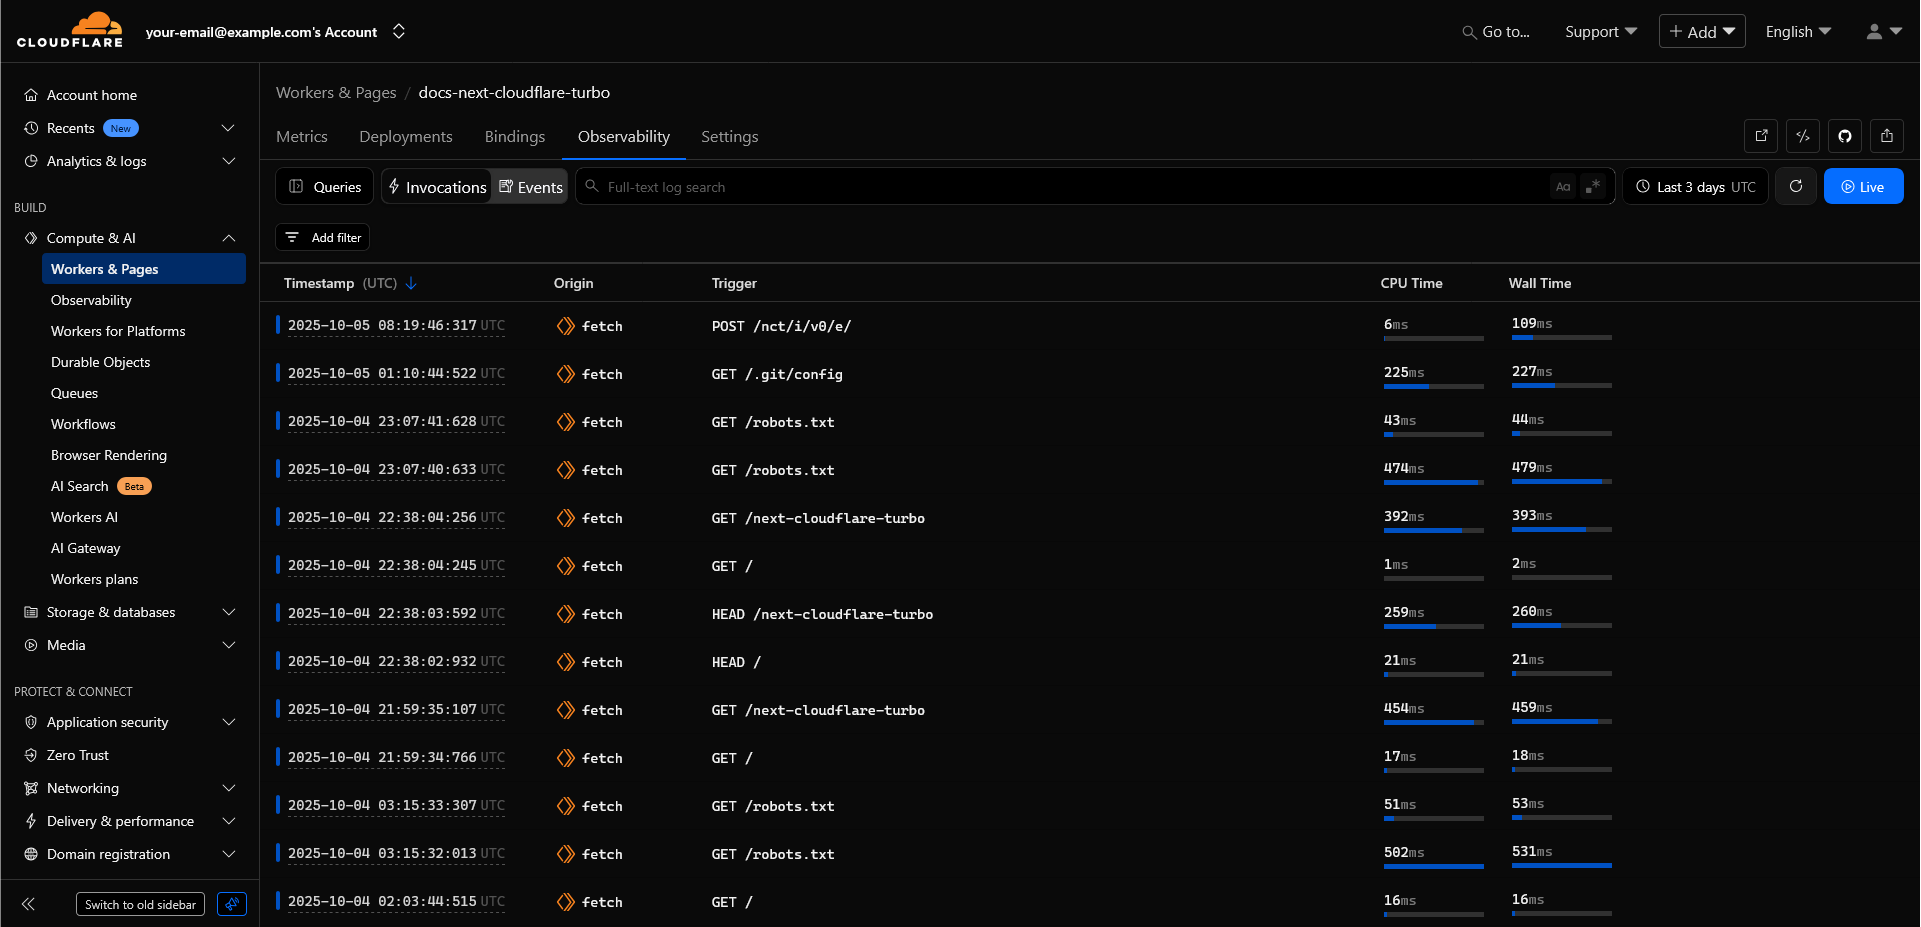Click the GitHub icon

[1845, 136]
